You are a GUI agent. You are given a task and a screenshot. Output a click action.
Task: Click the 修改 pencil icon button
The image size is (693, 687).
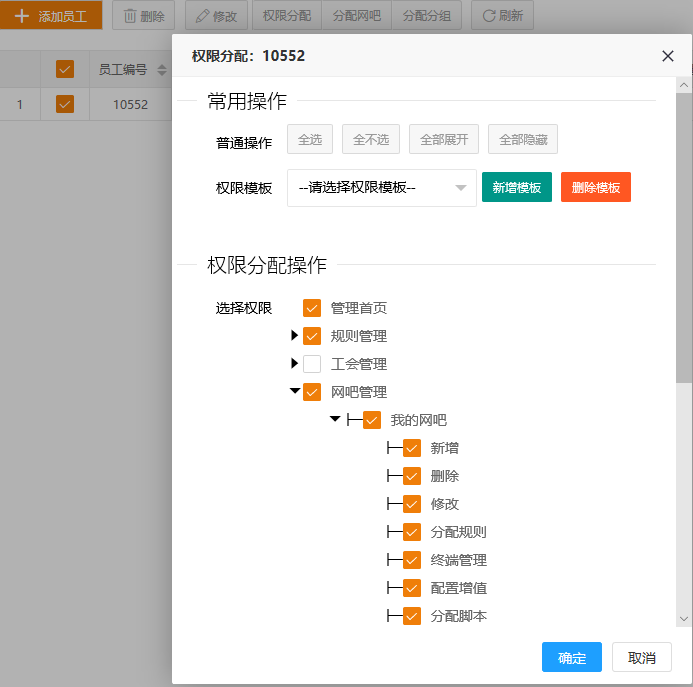216,16
